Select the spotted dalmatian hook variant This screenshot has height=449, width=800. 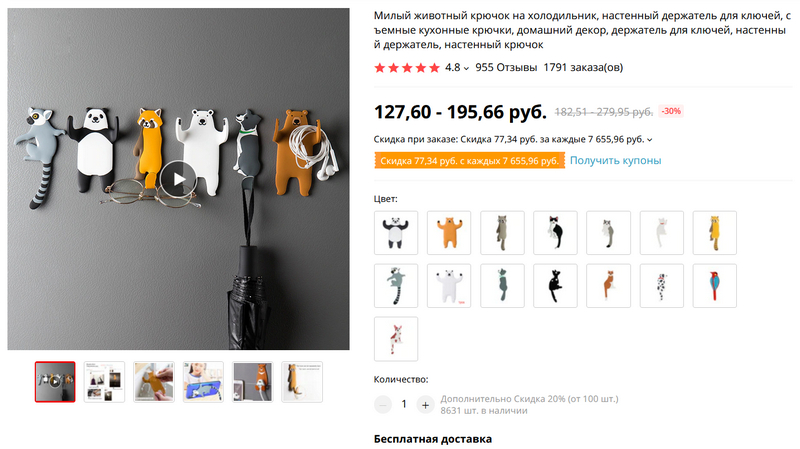click(x=661, y=286)
